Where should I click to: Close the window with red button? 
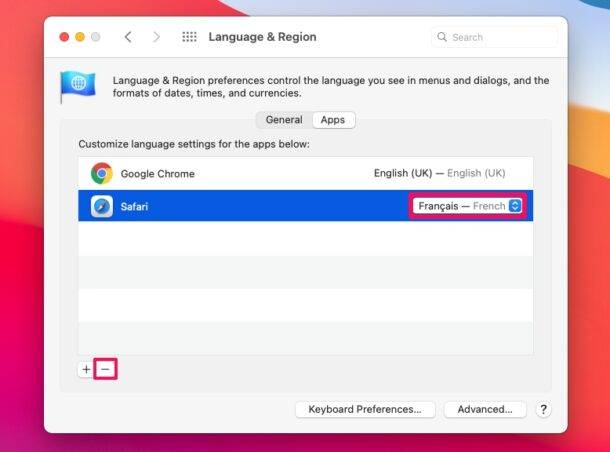tap(65, 37)
